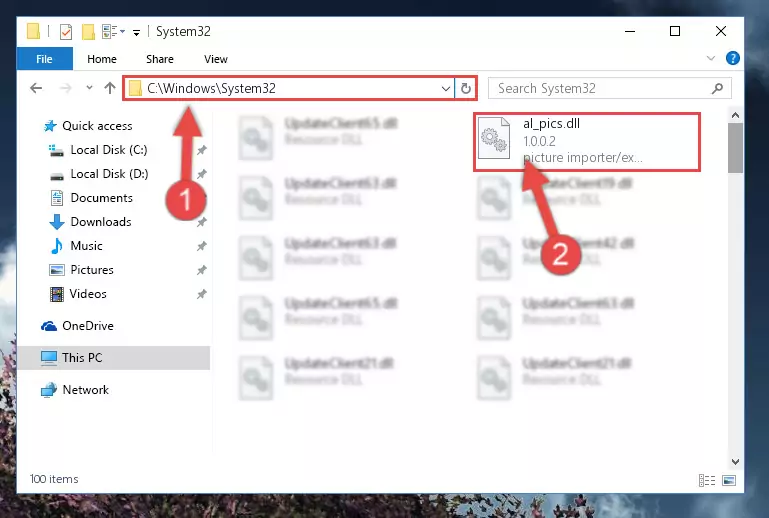Select OneDrive in navigation pane

77,326
